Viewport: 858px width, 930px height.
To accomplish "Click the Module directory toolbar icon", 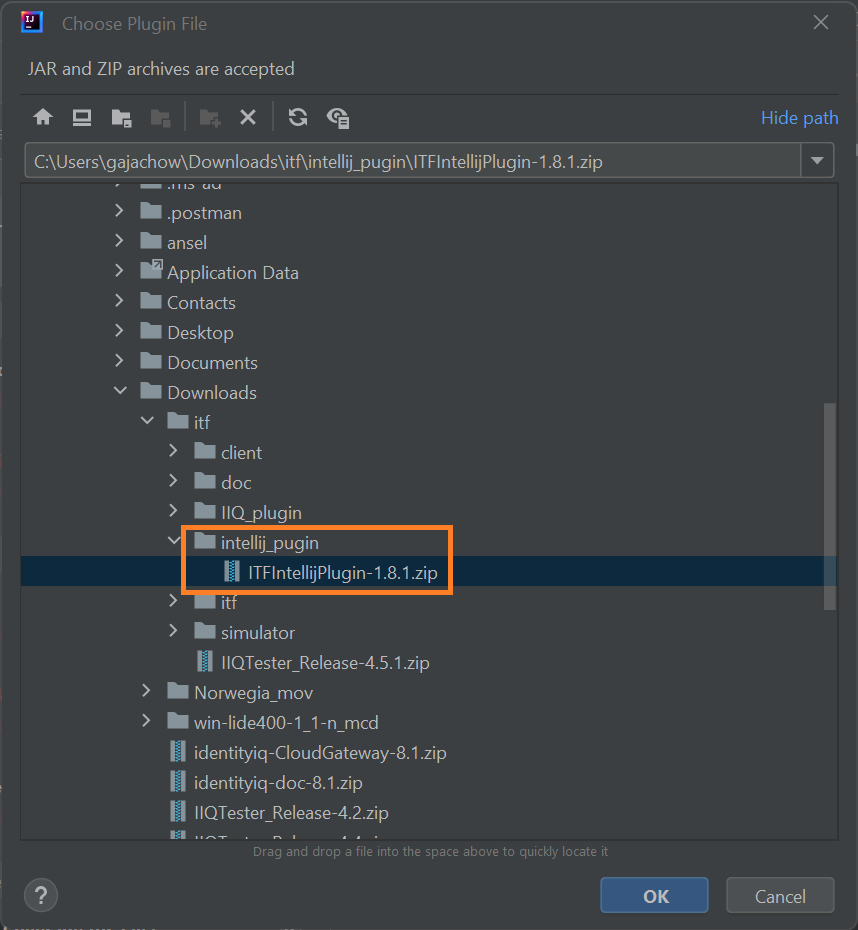I will point(161,117).
